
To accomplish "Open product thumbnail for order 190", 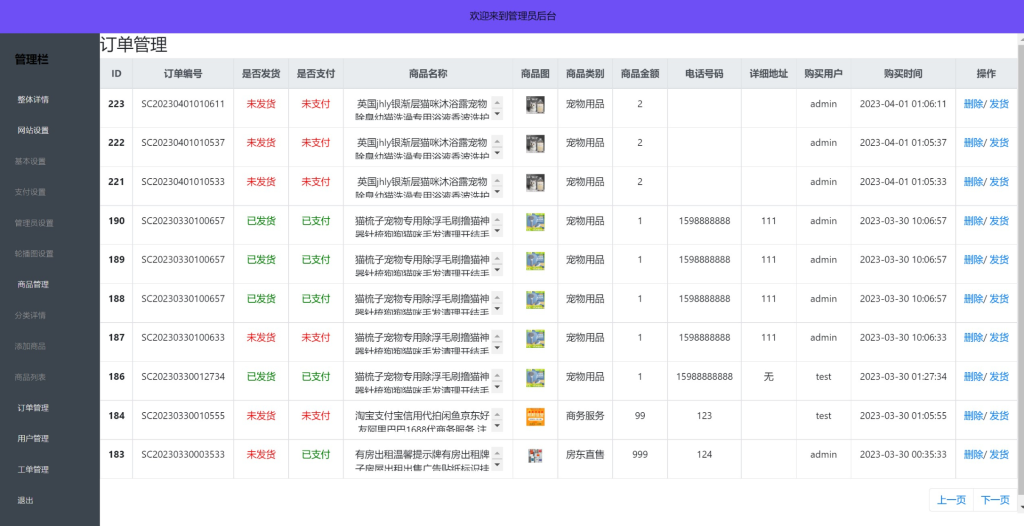I will point(535,222).
